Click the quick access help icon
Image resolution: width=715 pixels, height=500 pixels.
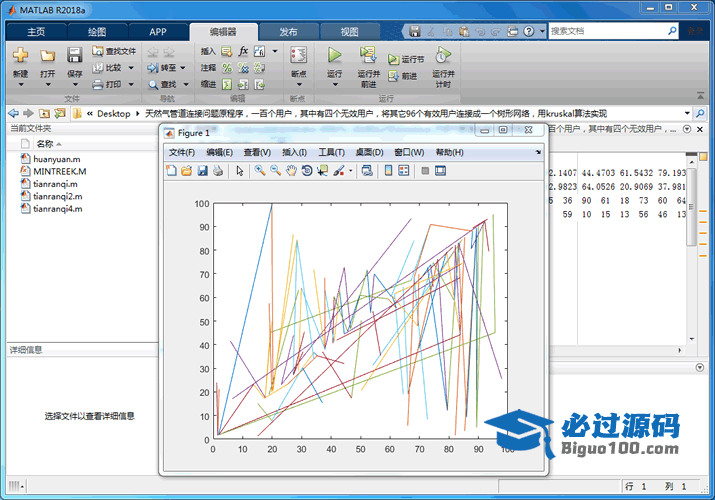pyautogui.click(x=529, y=31)
